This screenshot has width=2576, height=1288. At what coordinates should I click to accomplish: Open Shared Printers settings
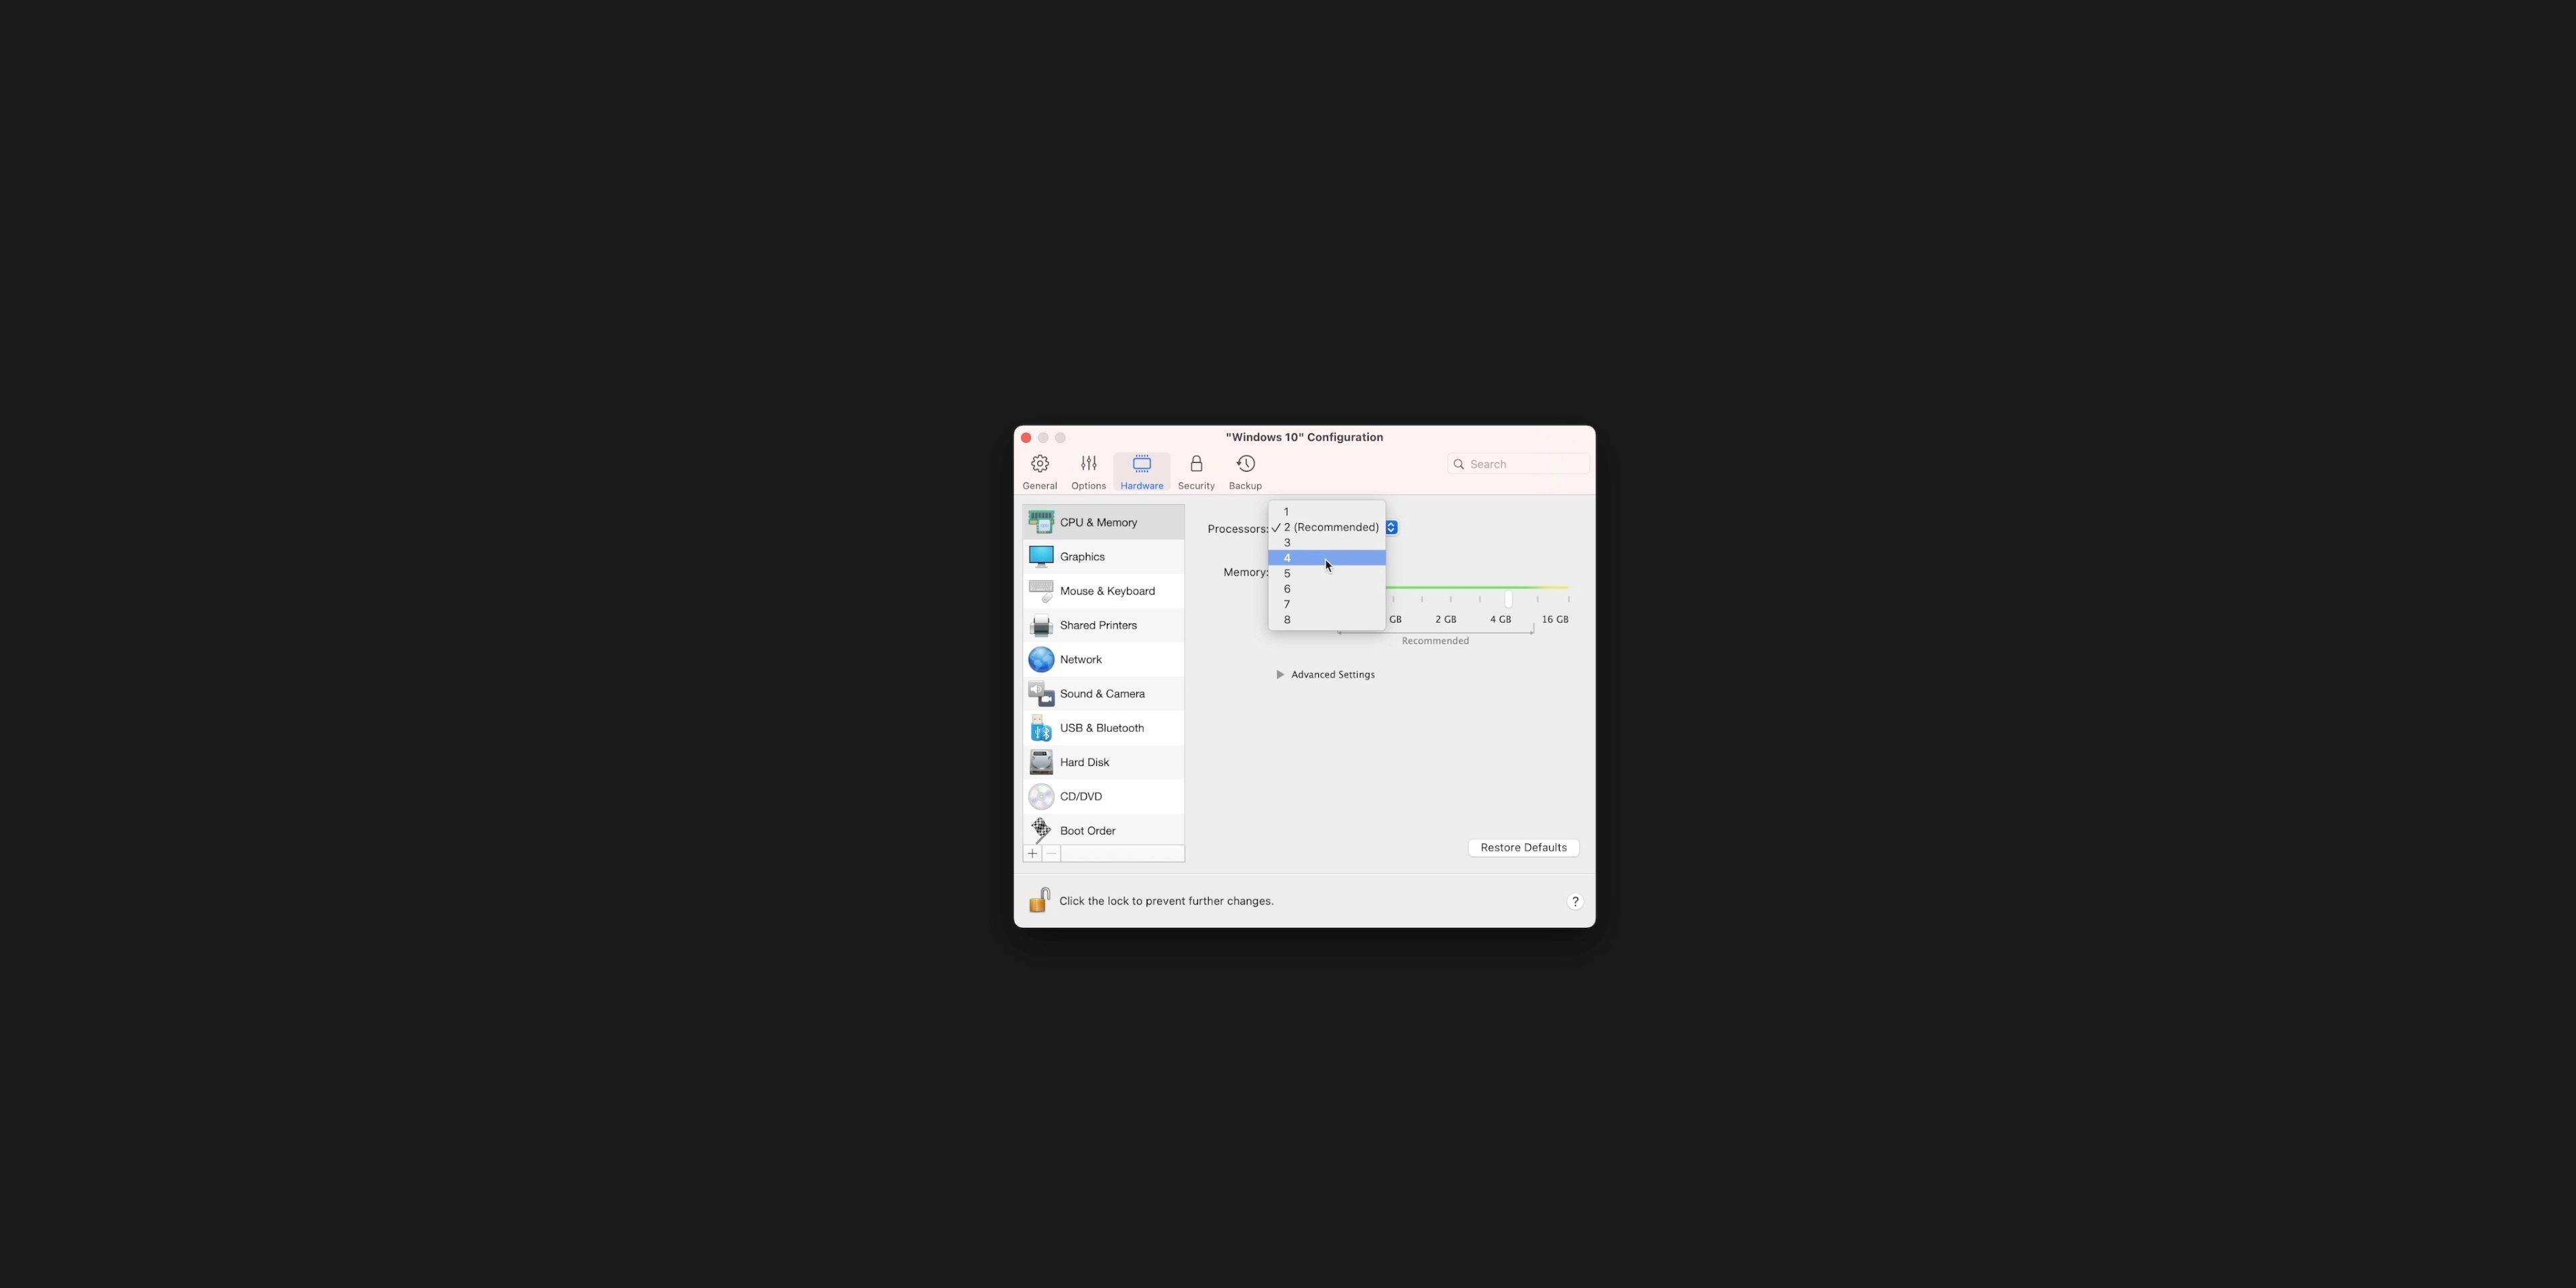(x=1097, y=626)
